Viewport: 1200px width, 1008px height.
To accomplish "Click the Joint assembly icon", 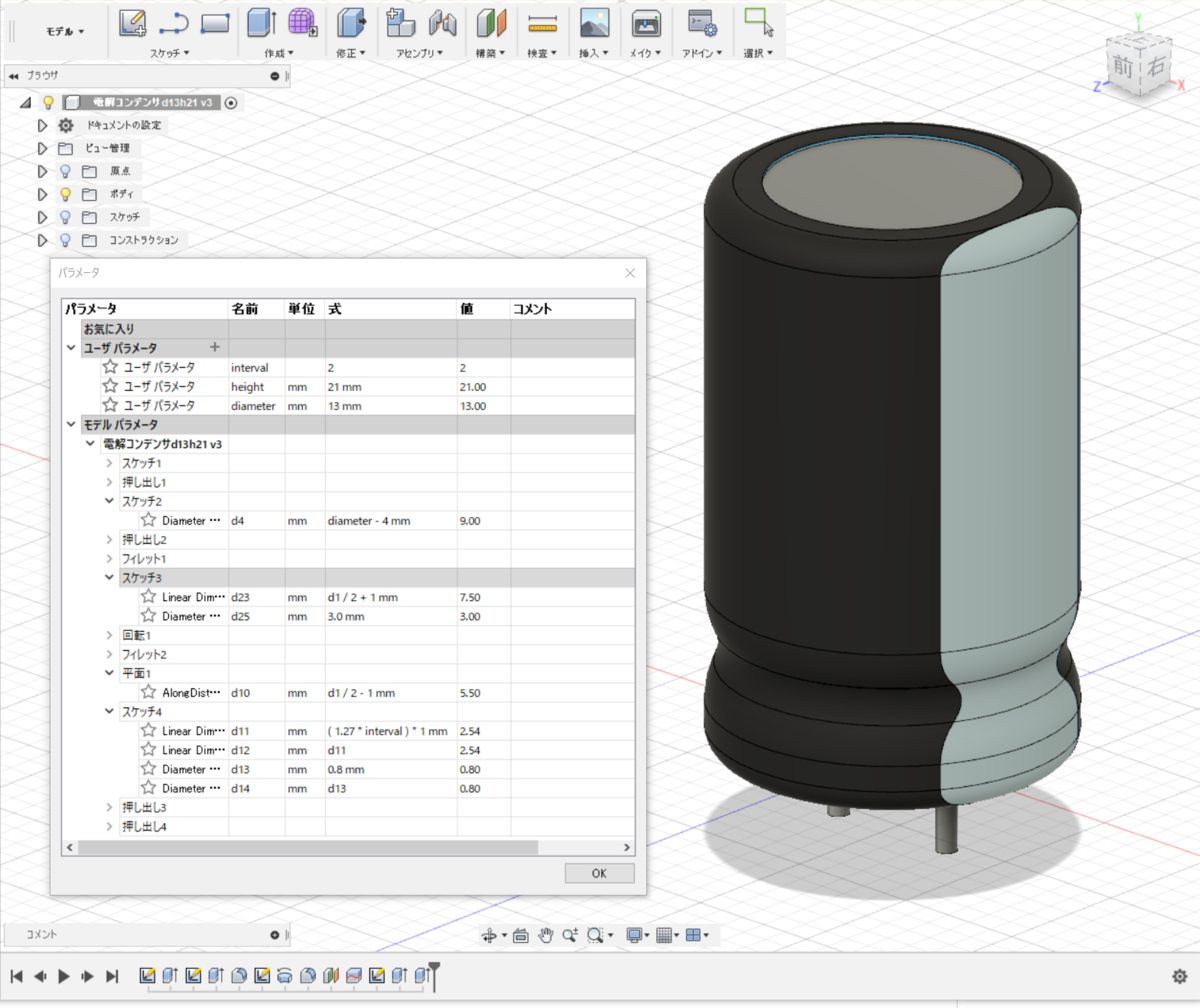I will 442,23.
